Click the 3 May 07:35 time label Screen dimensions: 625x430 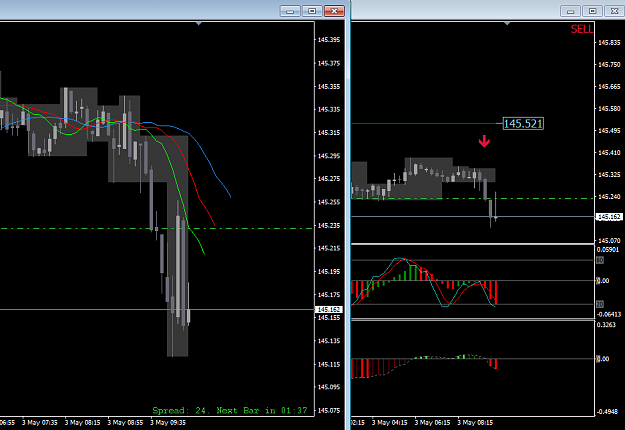pos(39,422)
